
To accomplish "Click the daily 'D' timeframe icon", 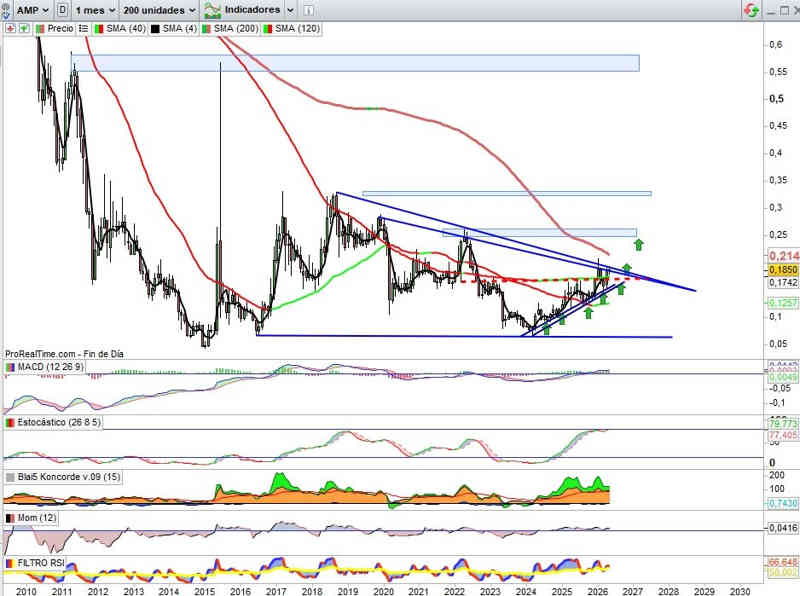I will point(62,10).
